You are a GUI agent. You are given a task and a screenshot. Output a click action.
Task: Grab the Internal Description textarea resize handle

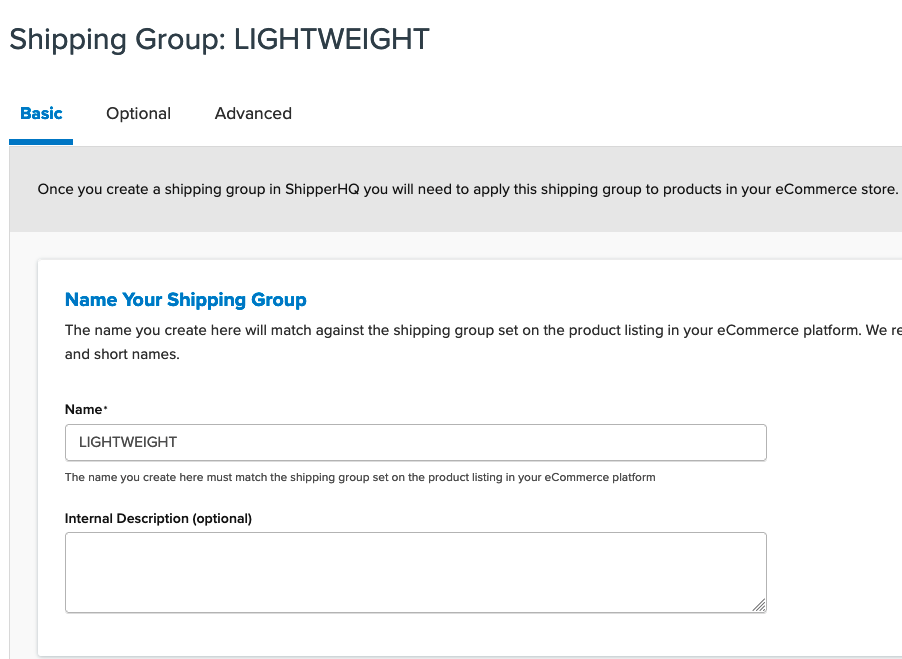[759, 605]
